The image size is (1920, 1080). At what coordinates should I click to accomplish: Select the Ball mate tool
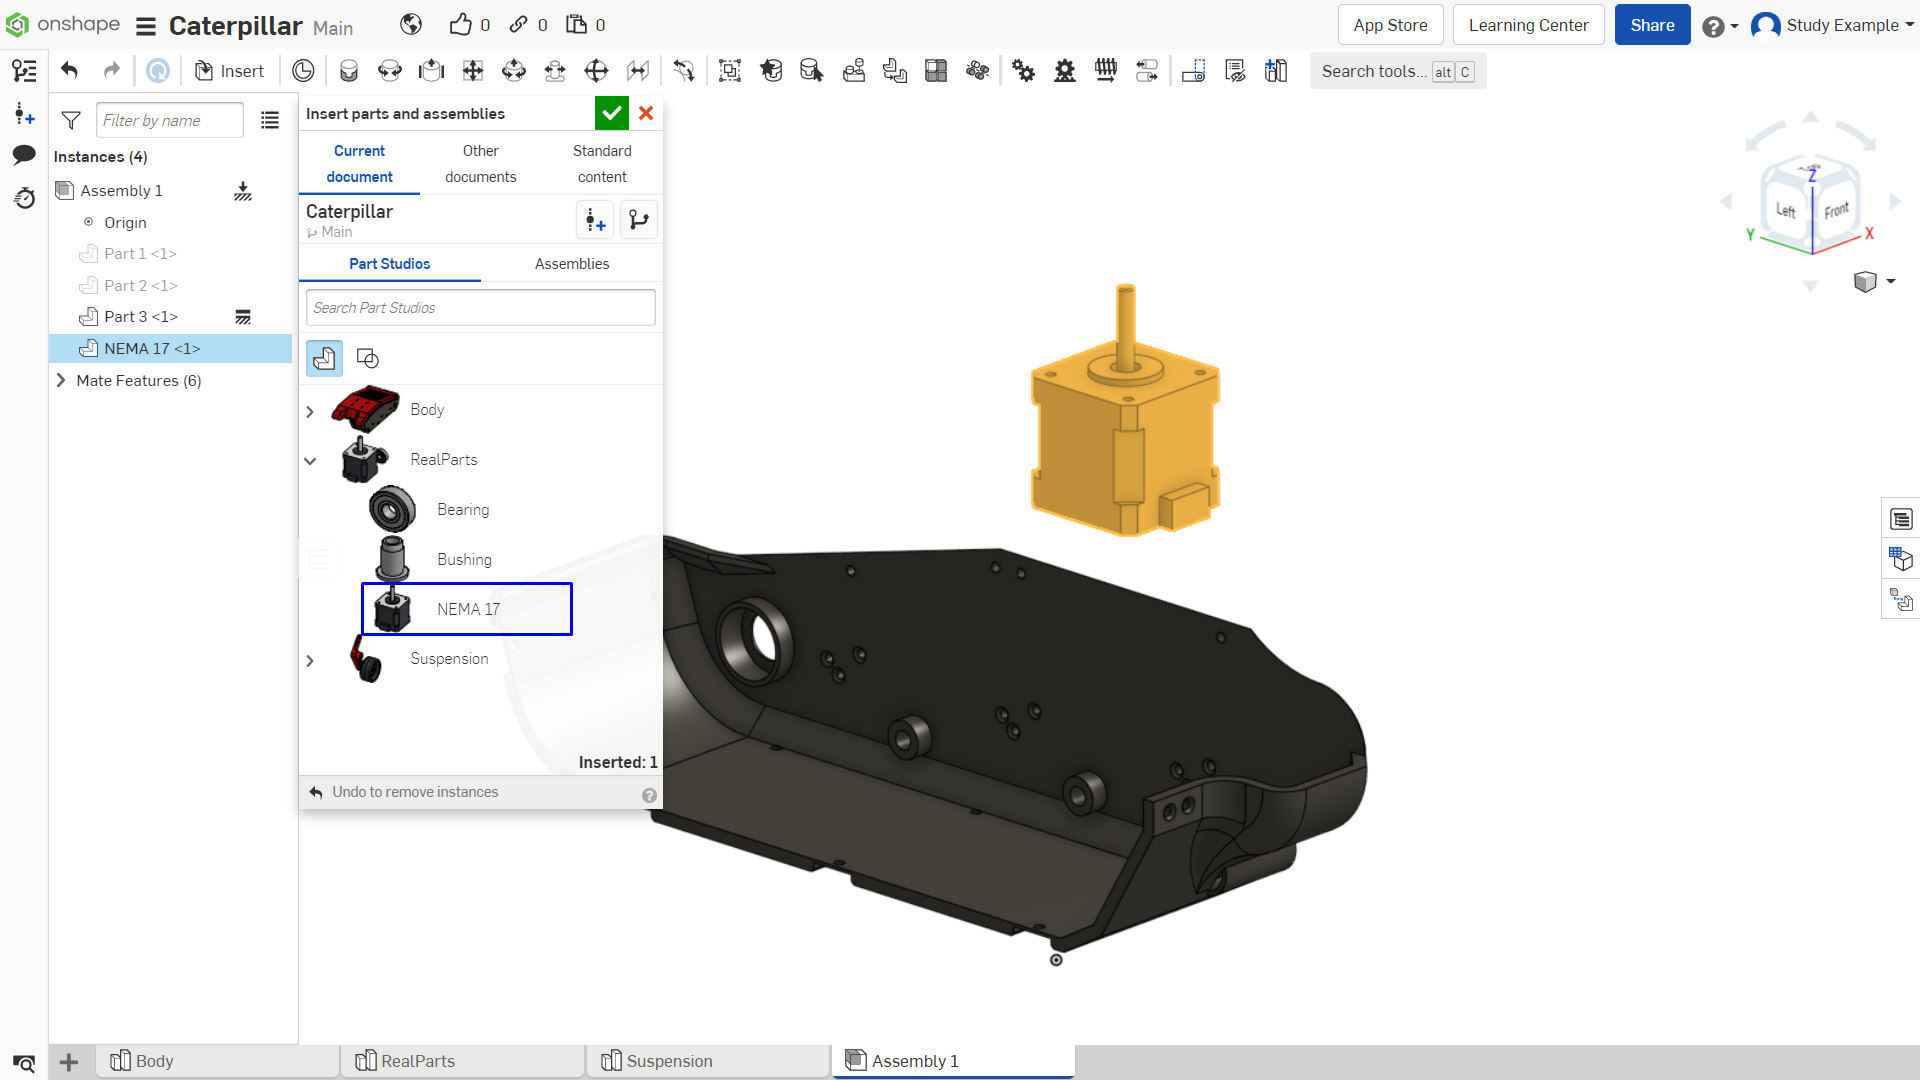(x=596, y=70)
